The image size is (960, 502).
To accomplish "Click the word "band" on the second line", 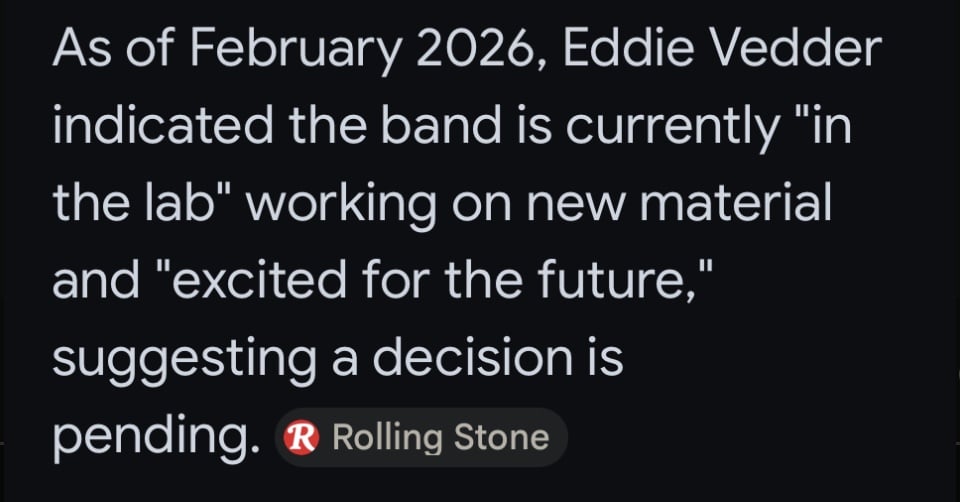I will tap(440, 125).
